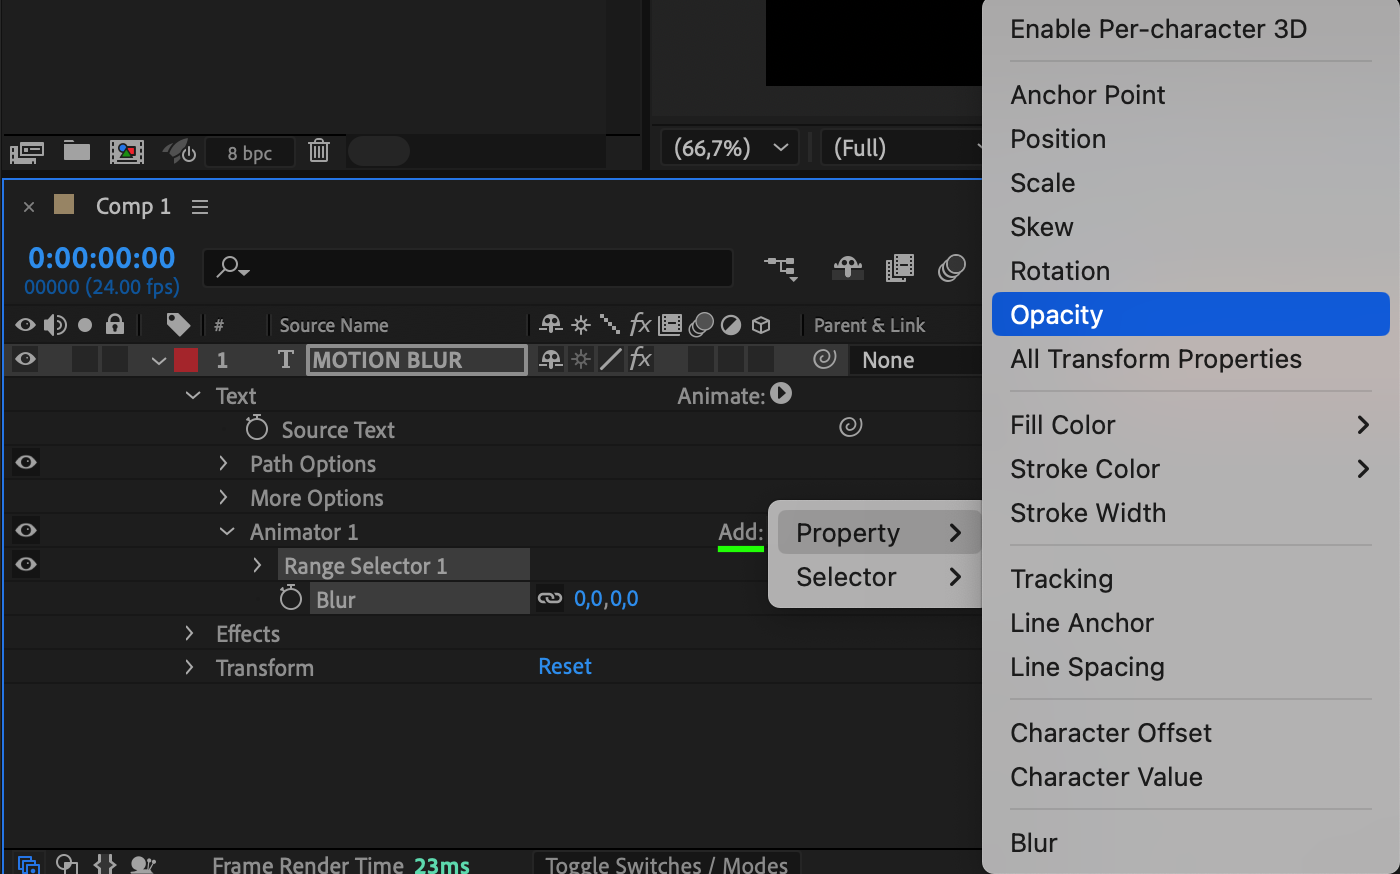Open the magnification (66,7%) dropdown
This screenshot has width=1400, height=874.
731,148
